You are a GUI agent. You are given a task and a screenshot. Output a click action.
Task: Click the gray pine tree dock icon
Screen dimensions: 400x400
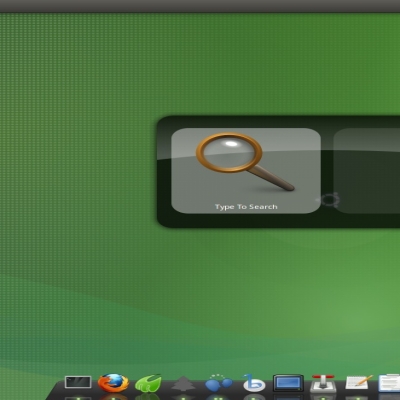coord(183,384)
